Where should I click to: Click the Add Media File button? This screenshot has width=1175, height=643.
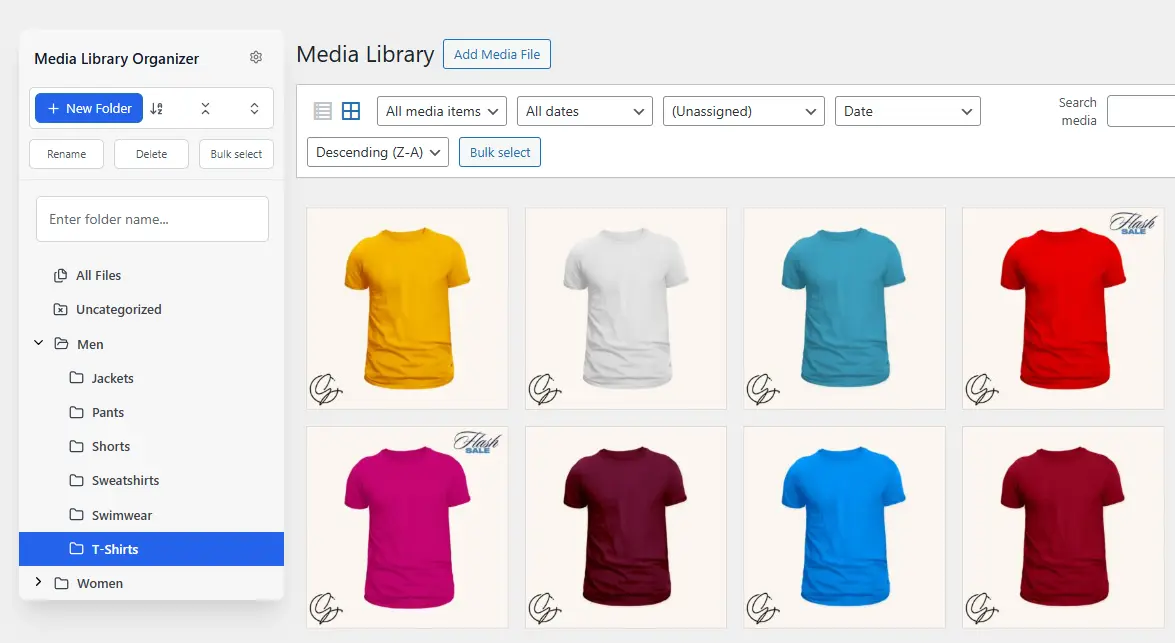[x=497, y=54]
